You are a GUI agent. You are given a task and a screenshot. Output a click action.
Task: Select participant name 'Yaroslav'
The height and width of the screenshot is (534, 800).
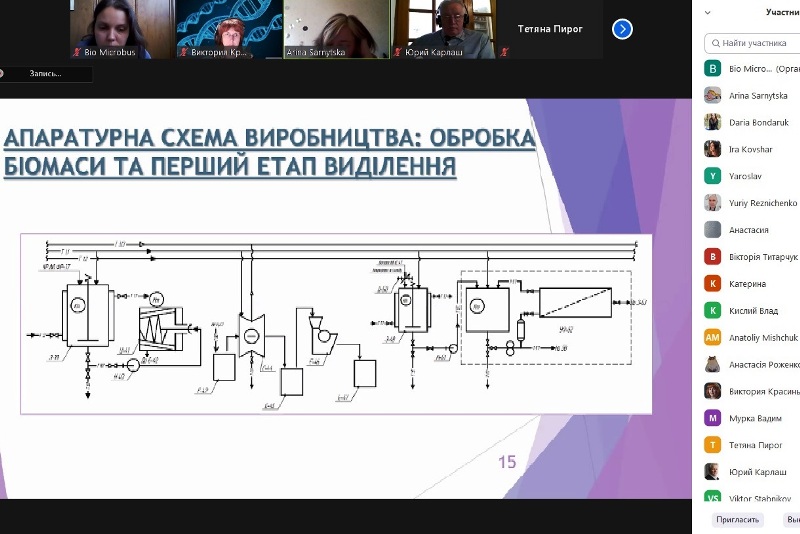tap(745, 176)
